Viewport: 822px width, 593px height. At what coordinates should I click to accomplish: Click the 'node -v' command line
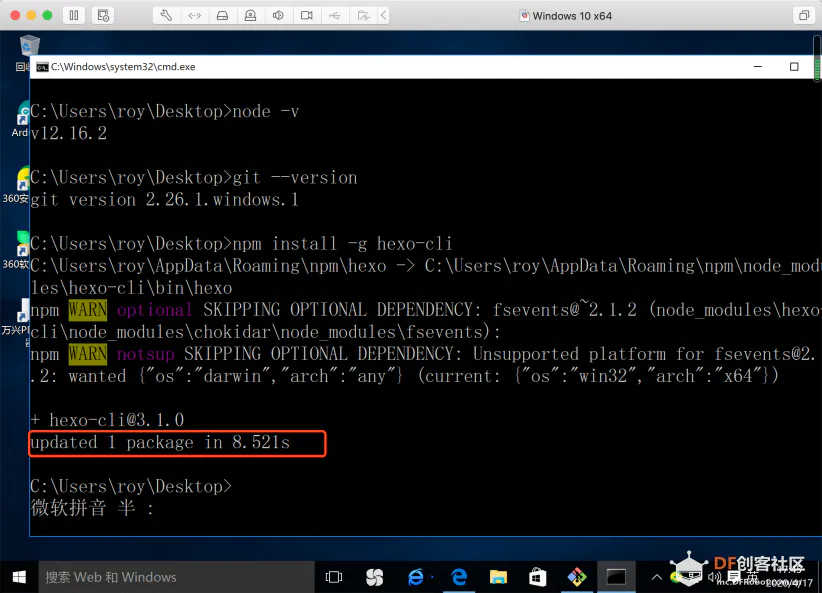coord(266,111)
